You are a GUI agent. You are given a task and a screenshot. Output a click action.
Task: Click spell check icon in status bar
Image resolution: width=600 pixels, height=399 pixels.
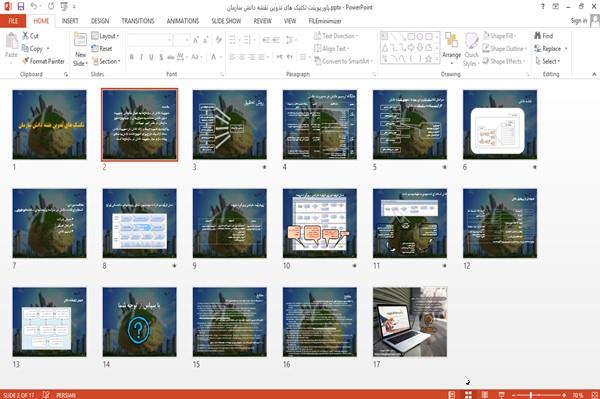[x=46, y=395]
